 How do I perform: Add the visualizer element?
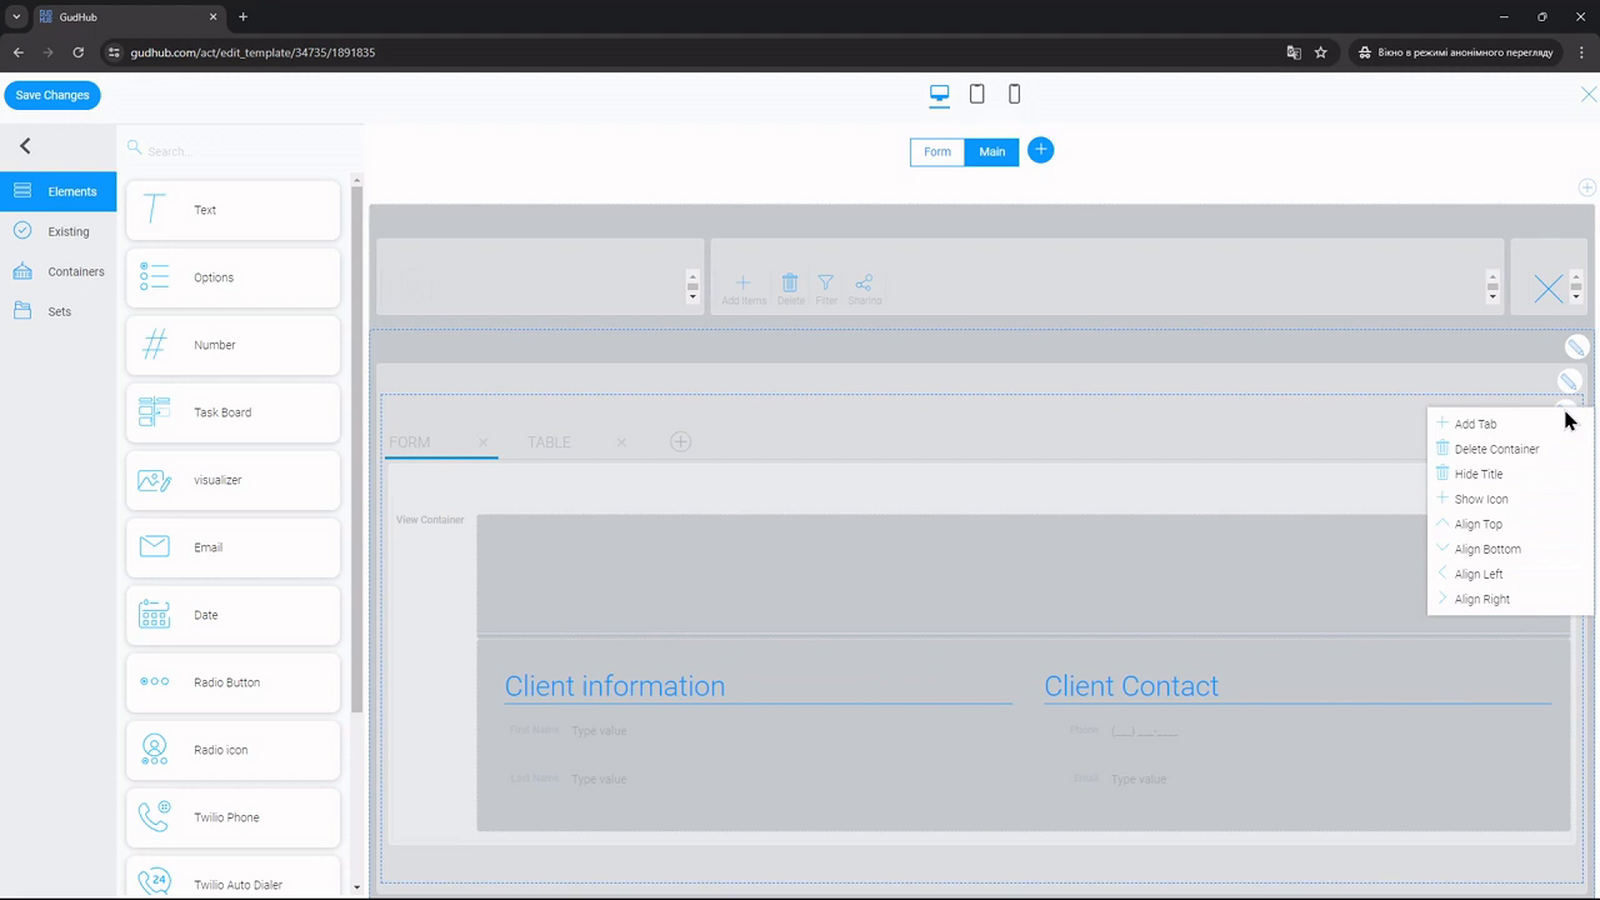click(233, 480)
